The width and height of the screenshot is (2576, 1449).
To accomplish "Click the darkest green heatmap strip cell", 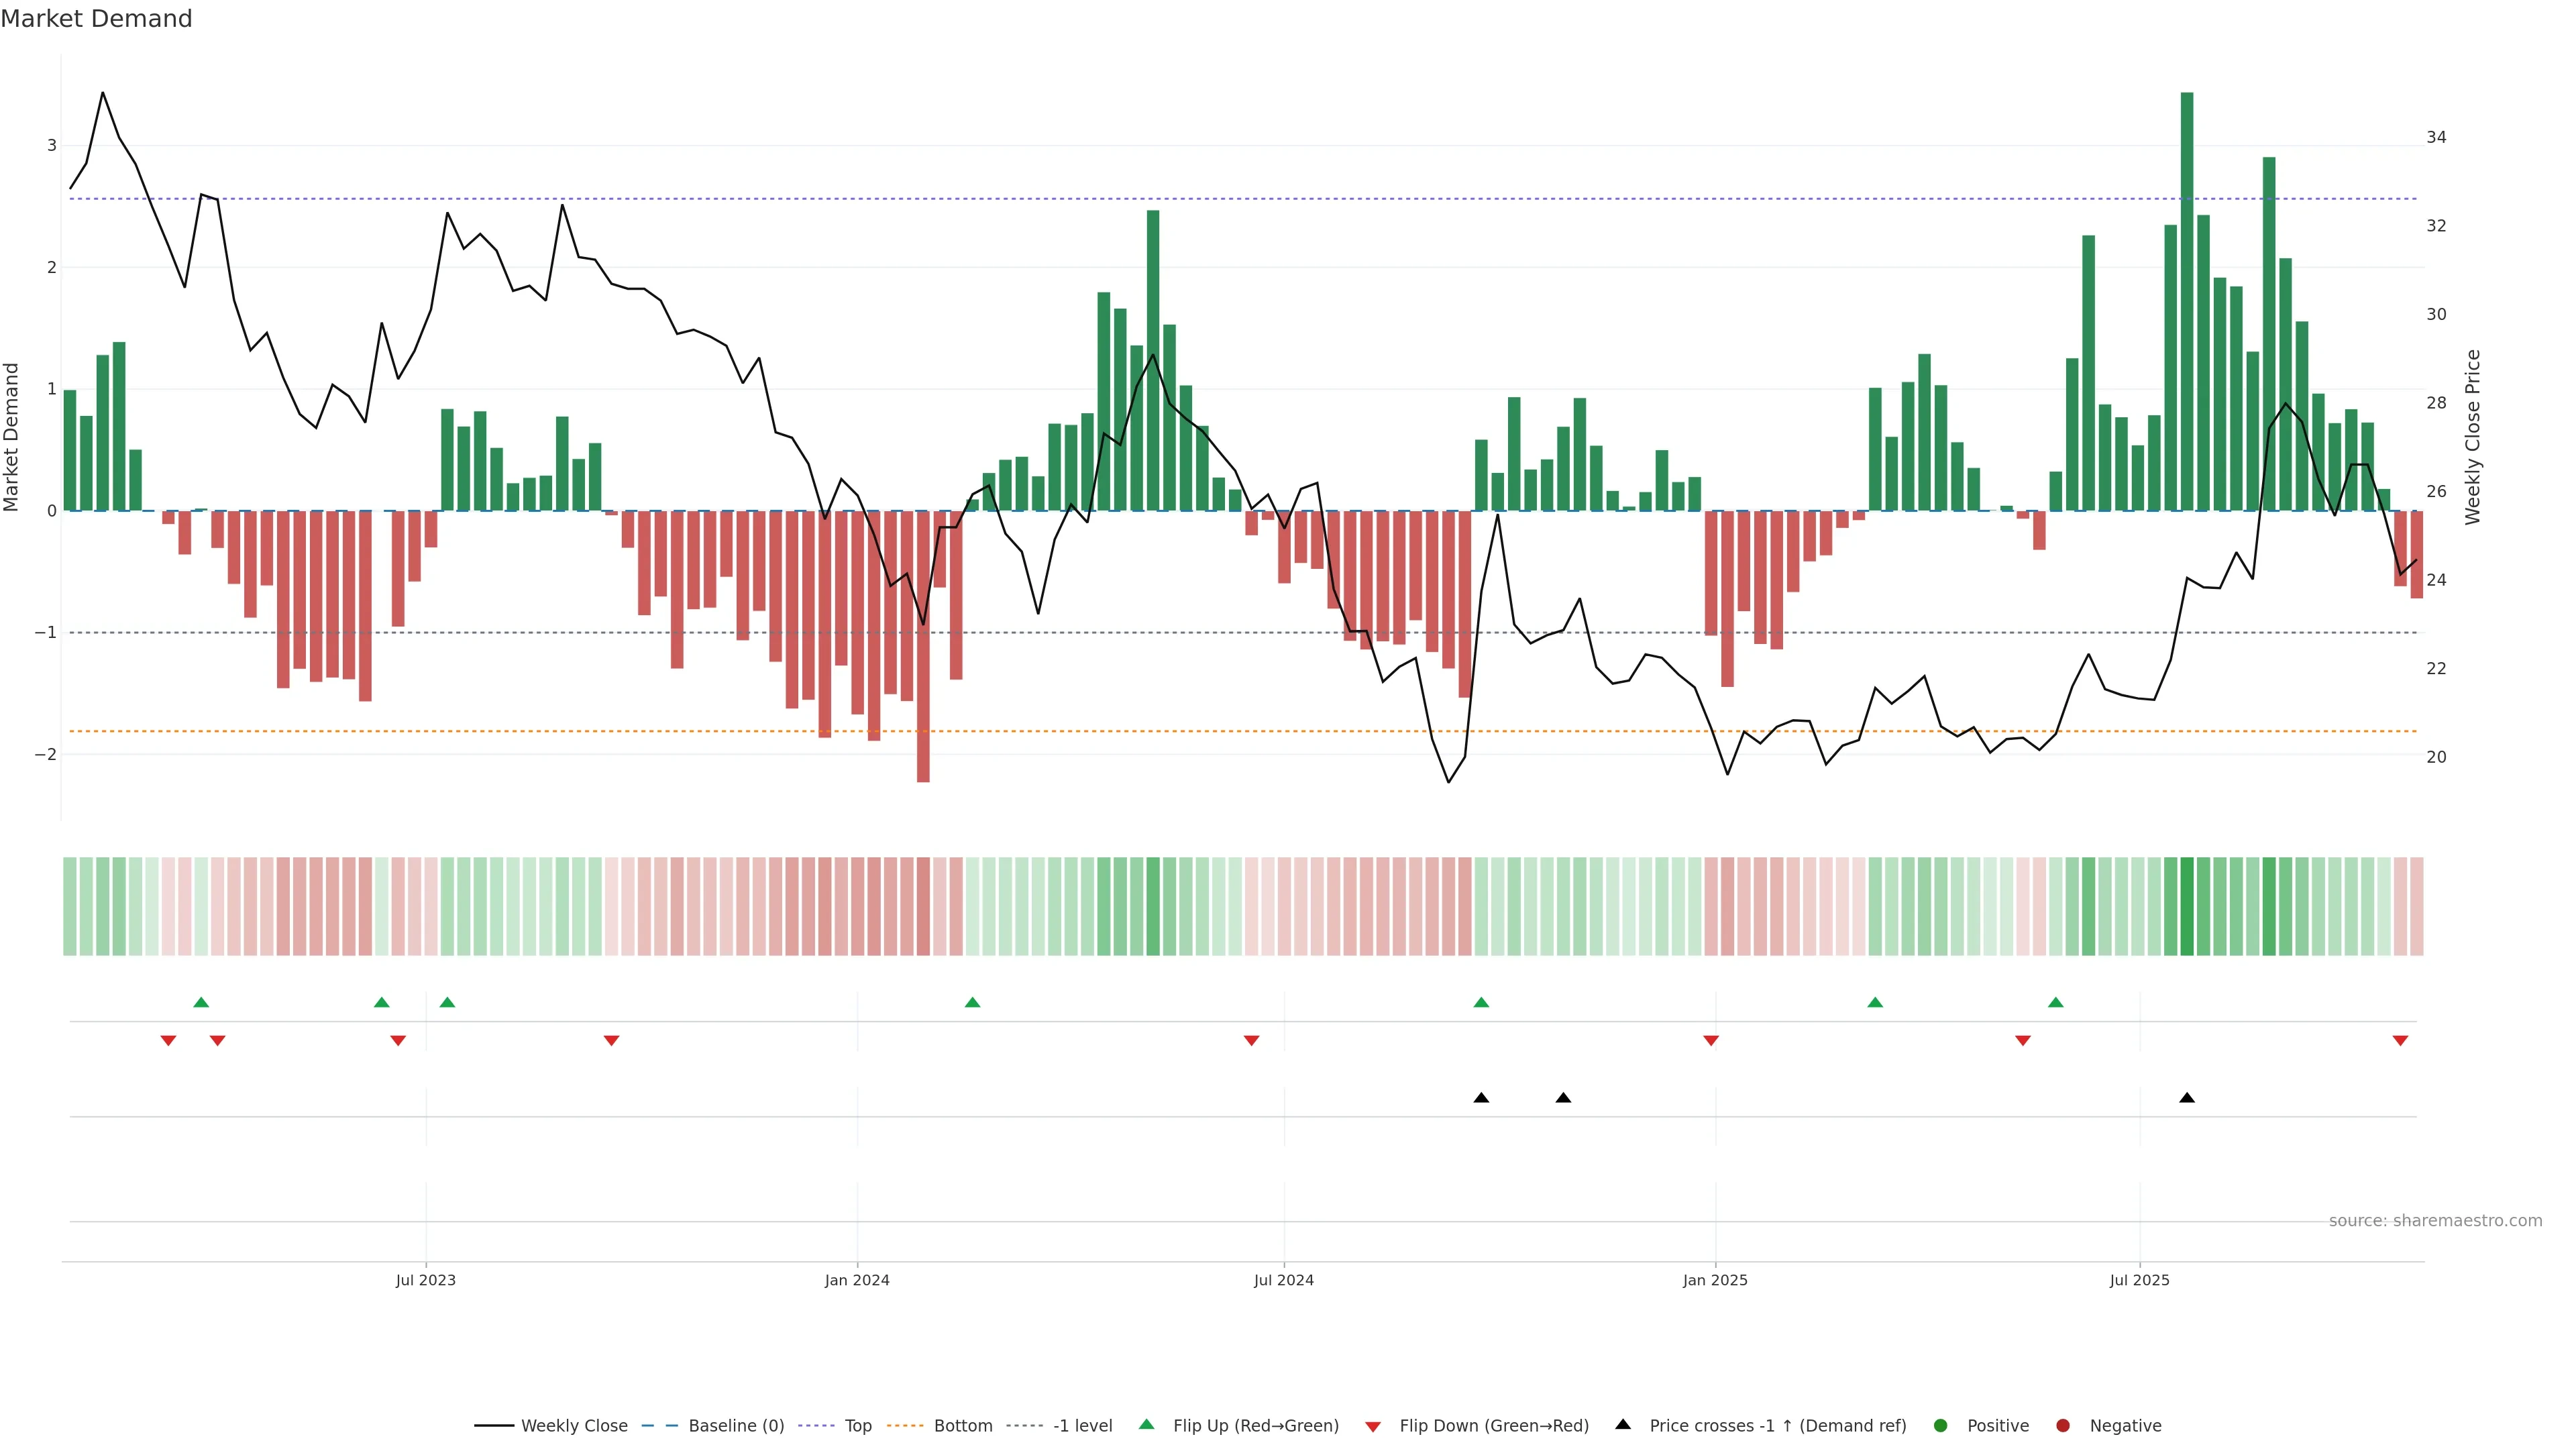I will coord(2187,906).
